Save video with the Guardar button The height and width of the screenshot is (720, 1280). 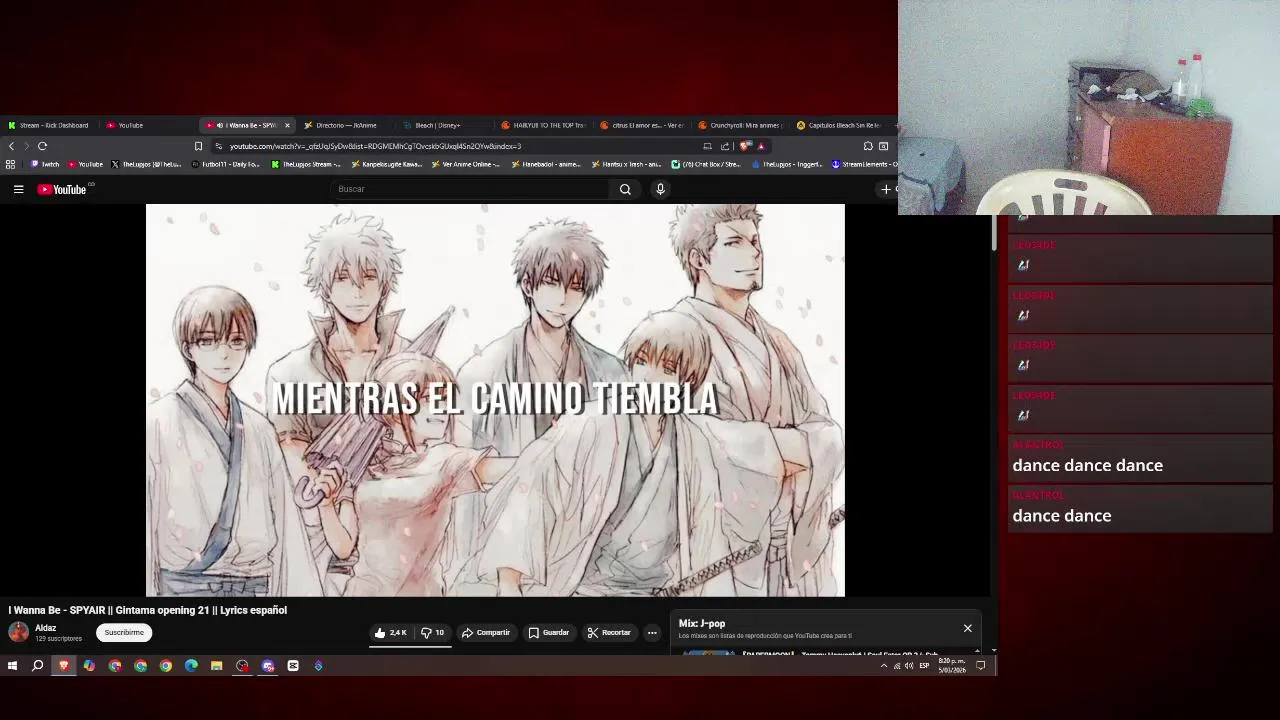tap(549, 632)
